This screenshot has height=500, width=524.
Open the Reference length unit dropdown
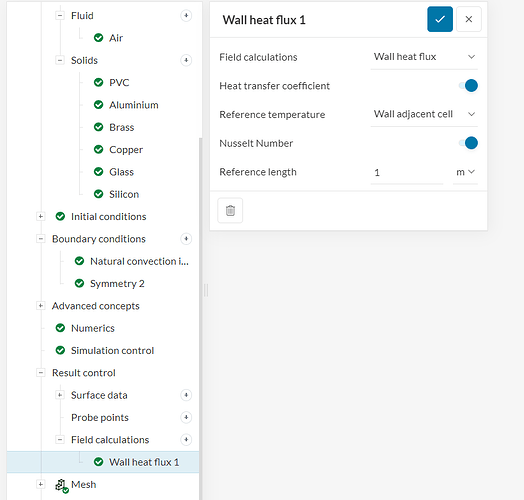465,172
